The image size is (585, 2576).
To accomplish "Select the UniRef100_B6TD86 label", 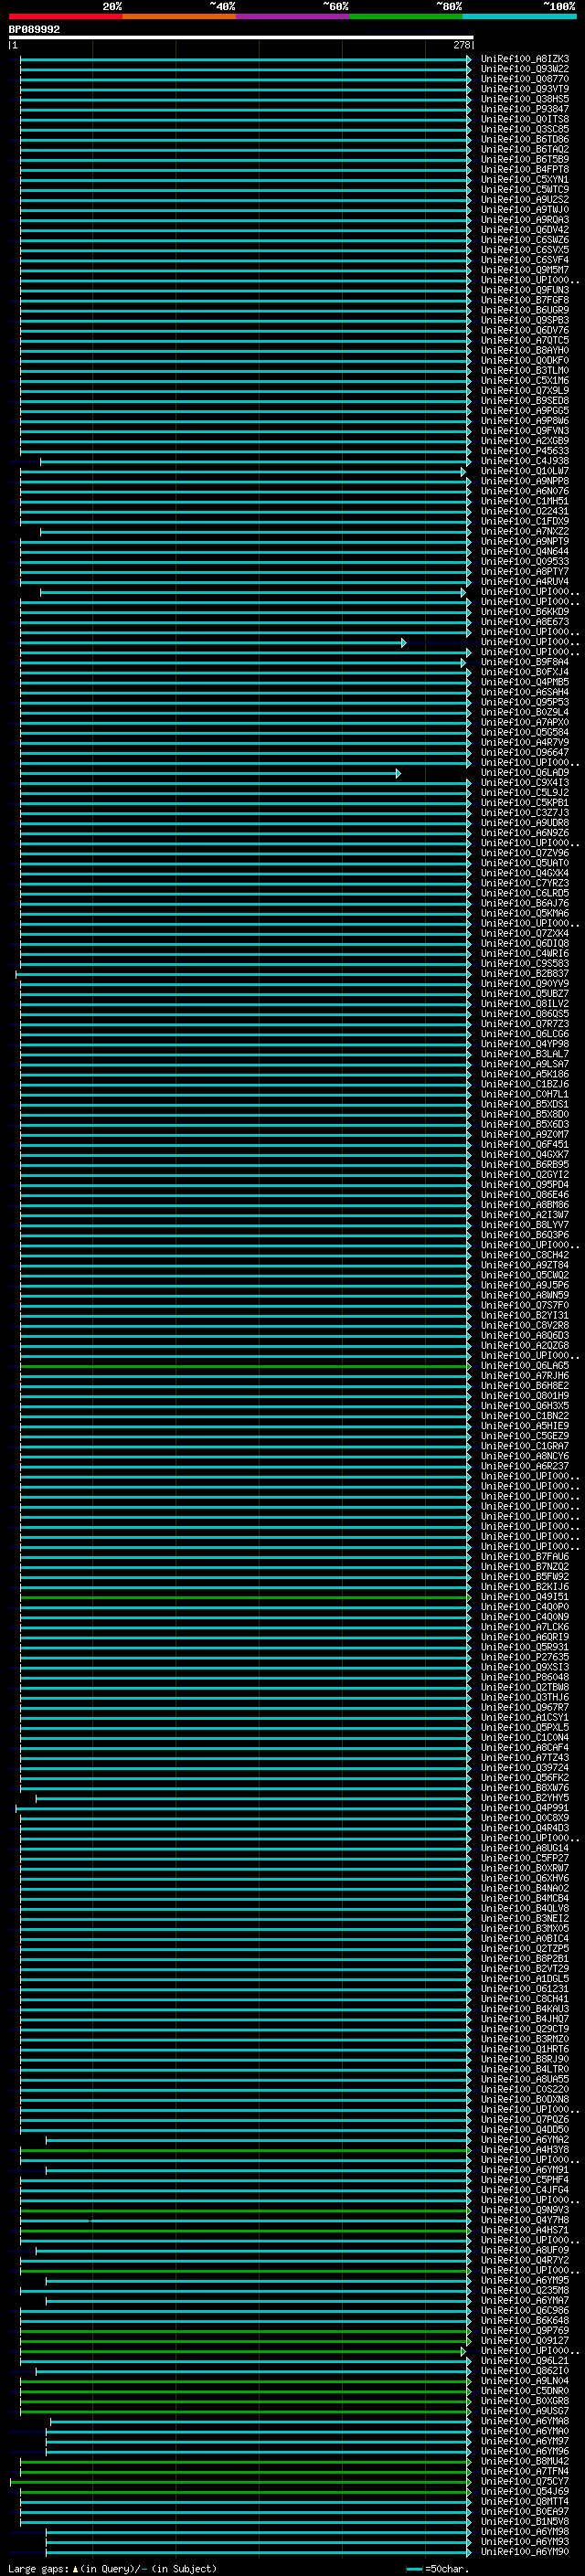I will tap(524, 139).
